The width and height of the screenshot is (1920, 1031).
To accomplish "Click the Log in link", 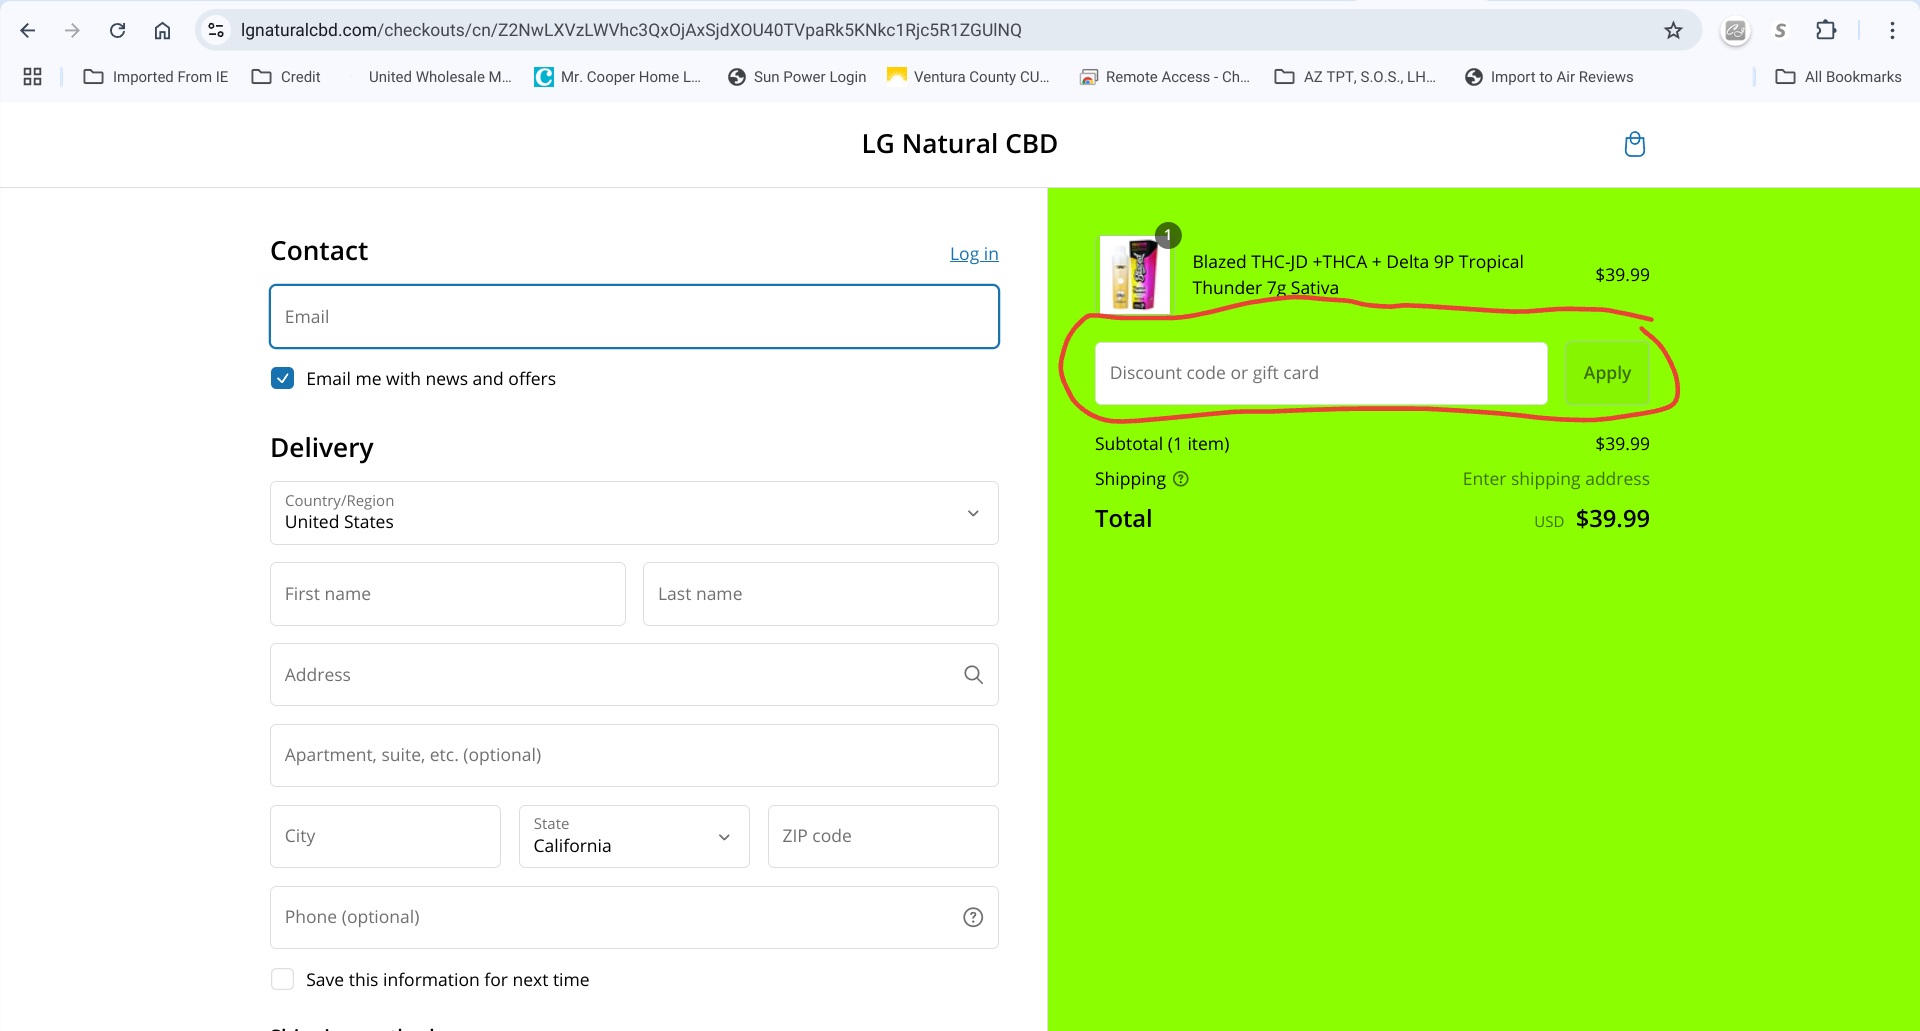I will [x=974, y=254].
